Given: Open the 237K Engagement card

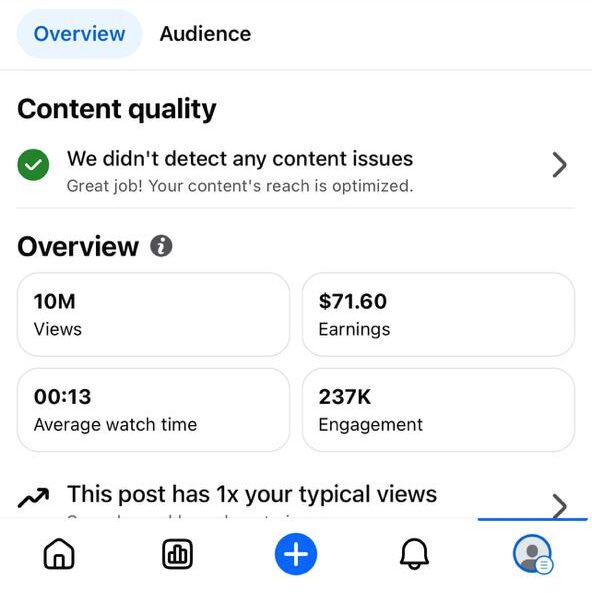Looking at the screenshot, I should (438, 410).
